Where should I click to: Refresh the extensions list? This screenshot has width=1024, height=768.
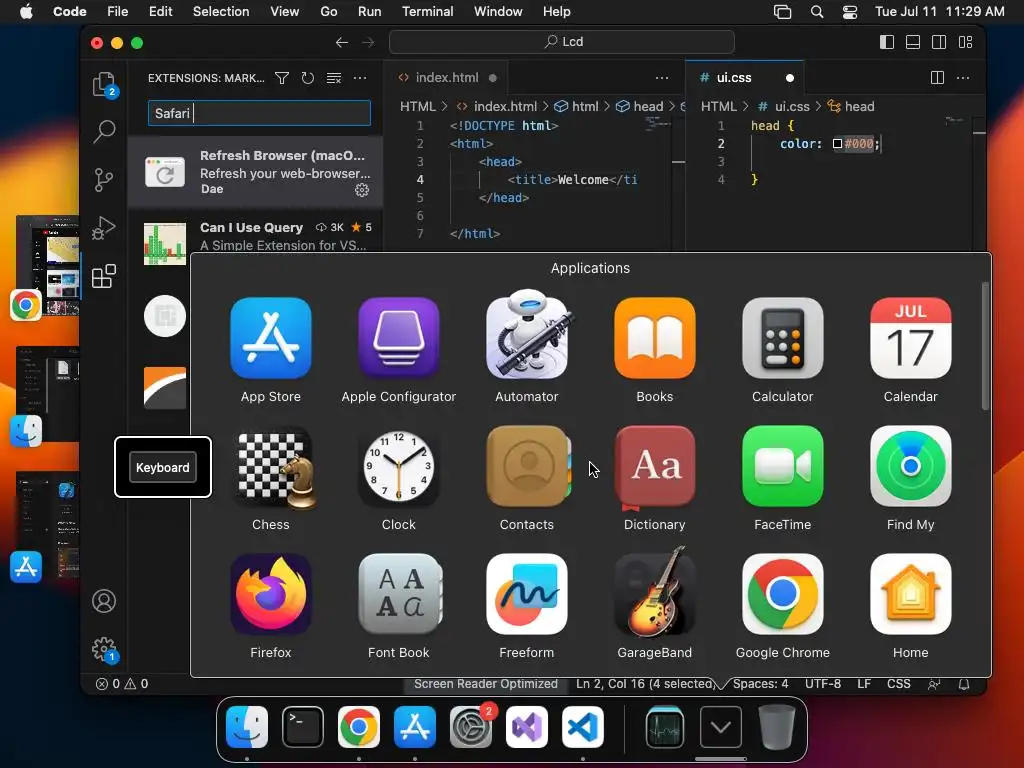[308, 78]
